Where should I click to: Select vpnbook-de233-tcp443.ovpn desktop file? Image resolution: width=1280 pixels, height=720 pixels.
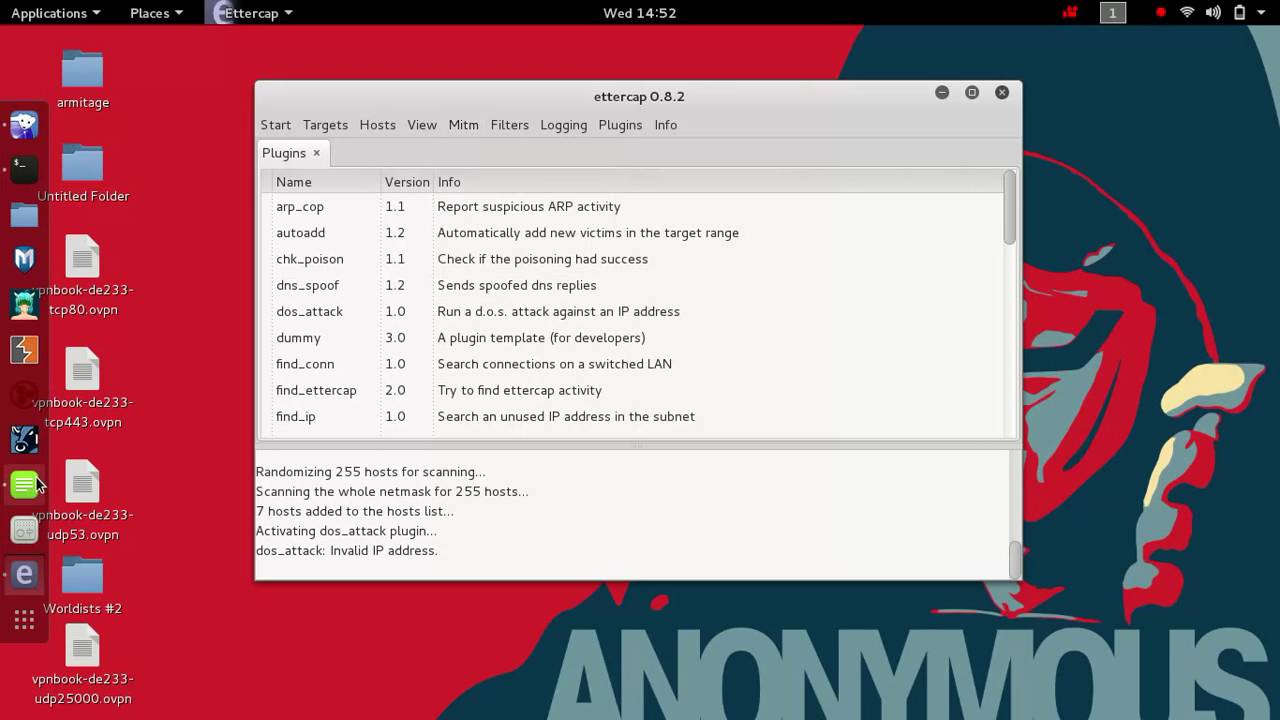tap(83, 388)
